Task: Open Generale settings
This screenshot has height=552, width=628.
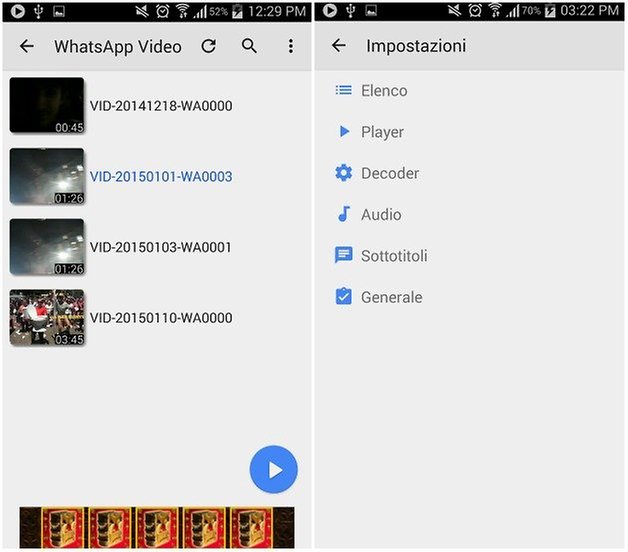Action: [x=469, y=297]
